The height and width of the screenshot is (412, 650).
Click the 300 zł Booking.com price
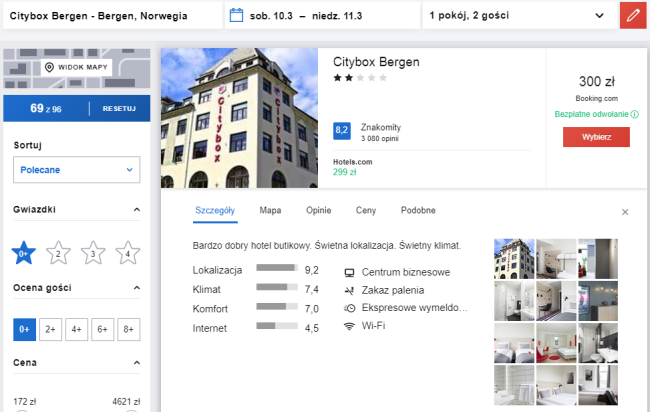click(597, 88)
